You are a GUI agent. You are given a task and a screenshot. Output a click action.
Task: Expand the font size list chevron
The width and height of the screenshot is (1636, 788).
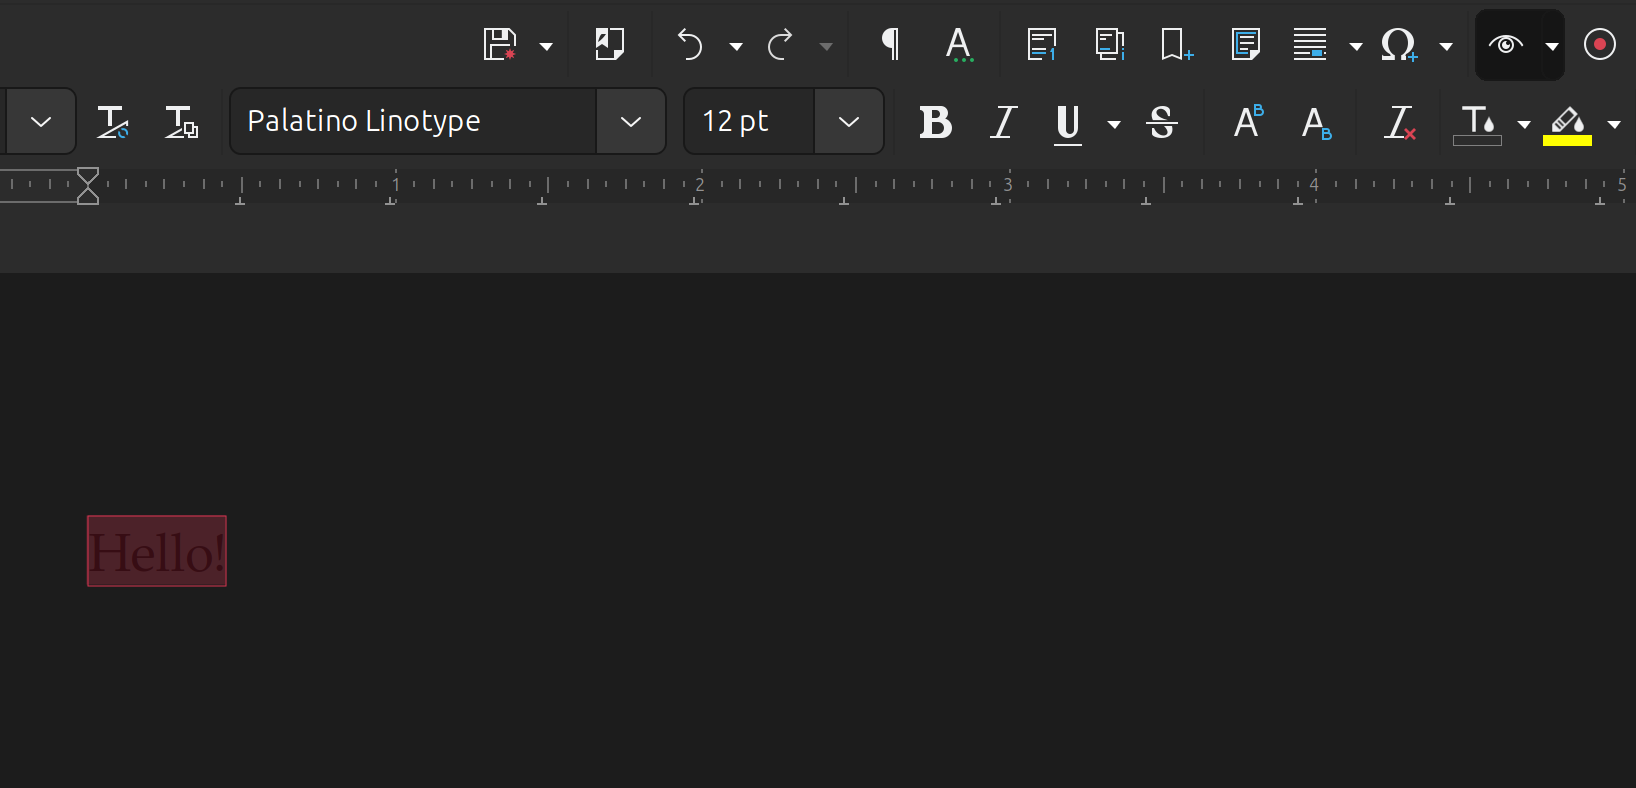(849, 121)
